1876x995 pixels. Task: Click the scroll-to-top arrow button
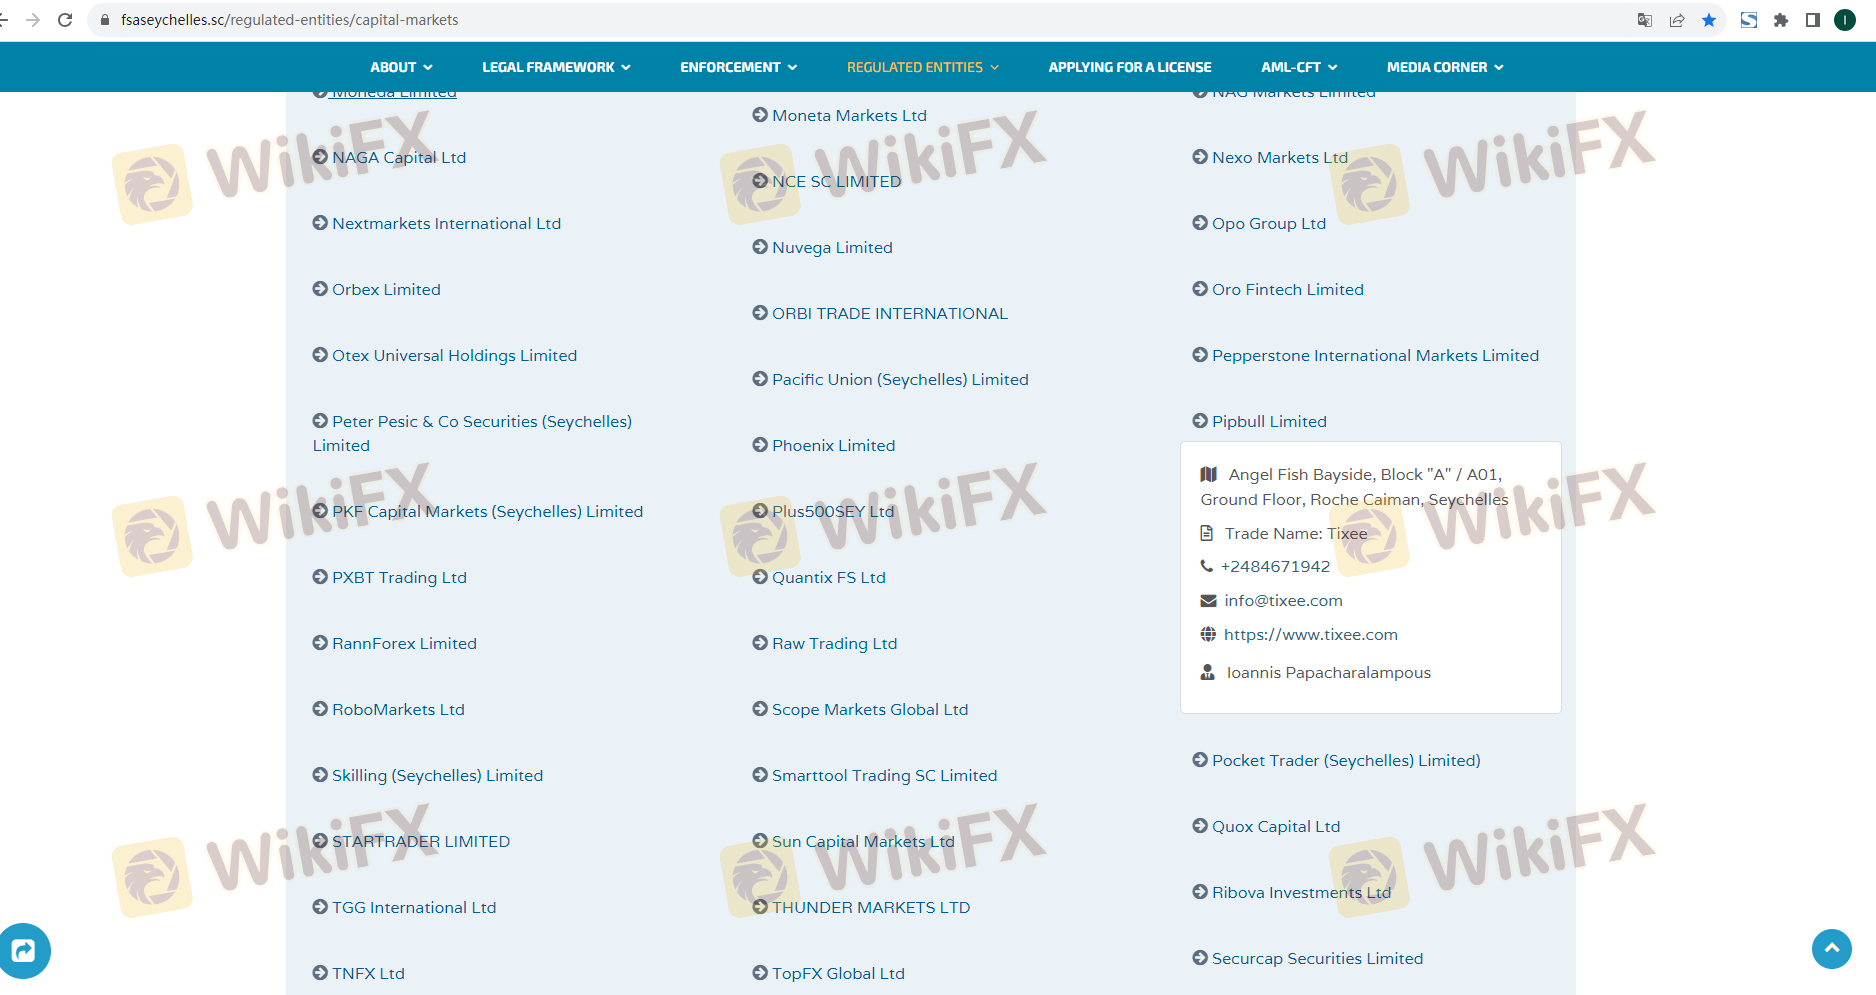(x=1831, y=948)
